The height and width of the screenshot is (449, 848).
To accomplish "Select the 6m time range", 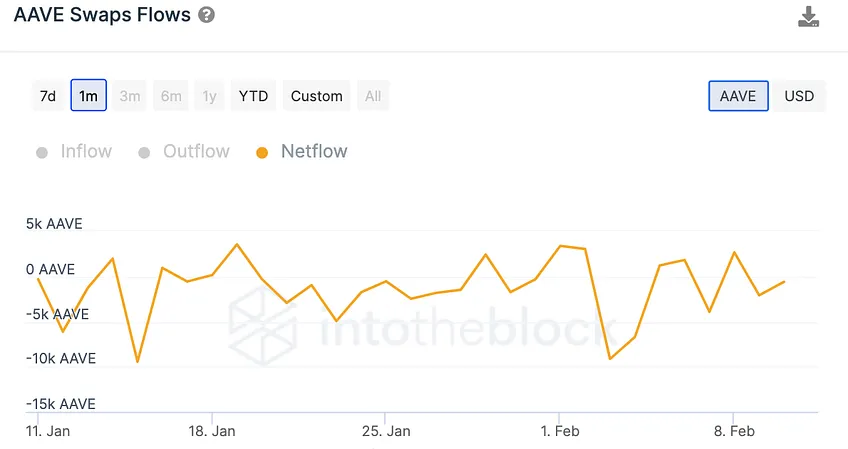I will (171, 96).
